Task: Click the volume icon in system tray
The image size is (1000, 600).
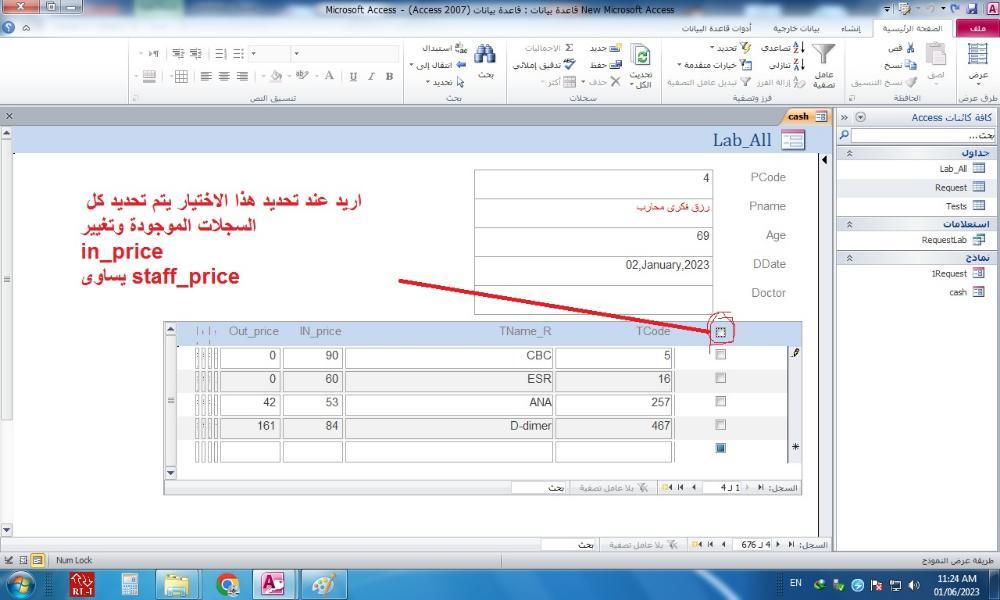Action: 914,585
